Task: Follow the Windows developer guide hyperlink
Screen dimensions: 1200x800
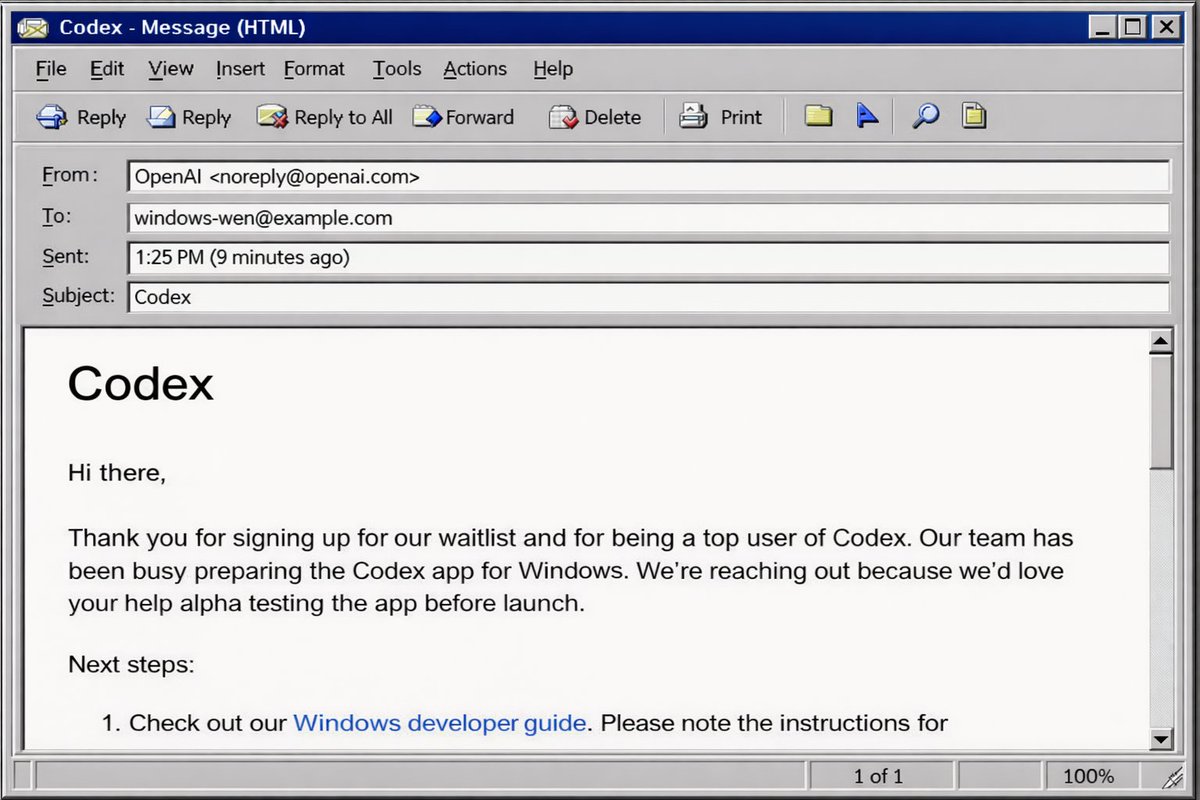Action: (x=439, y=722)
